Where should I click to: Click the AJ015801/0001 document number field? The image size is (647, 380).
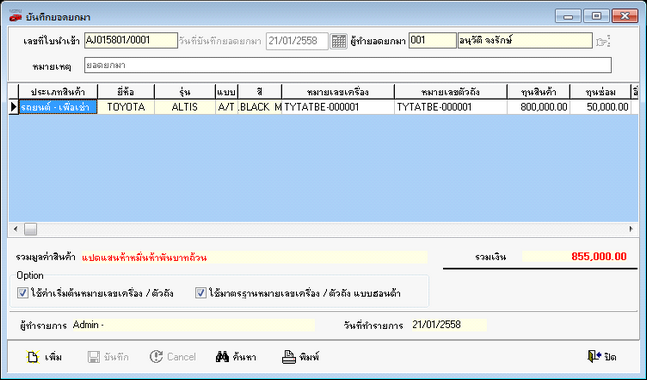tap(131, 41)
